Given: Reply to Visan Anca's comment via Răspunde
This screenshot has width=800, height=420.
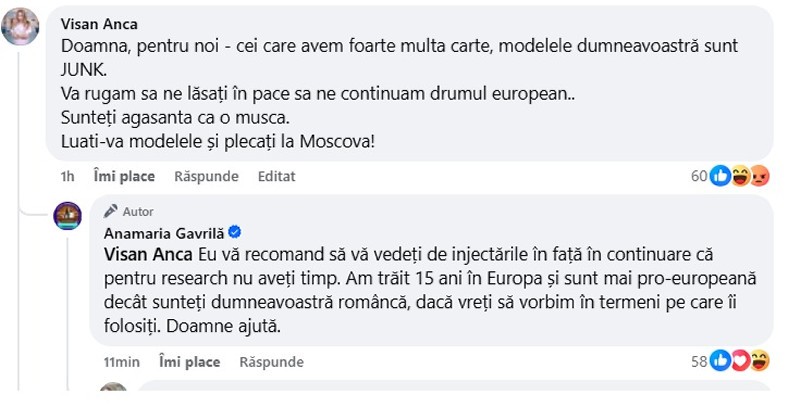Looking at the screenshot, I should (207, 176).
